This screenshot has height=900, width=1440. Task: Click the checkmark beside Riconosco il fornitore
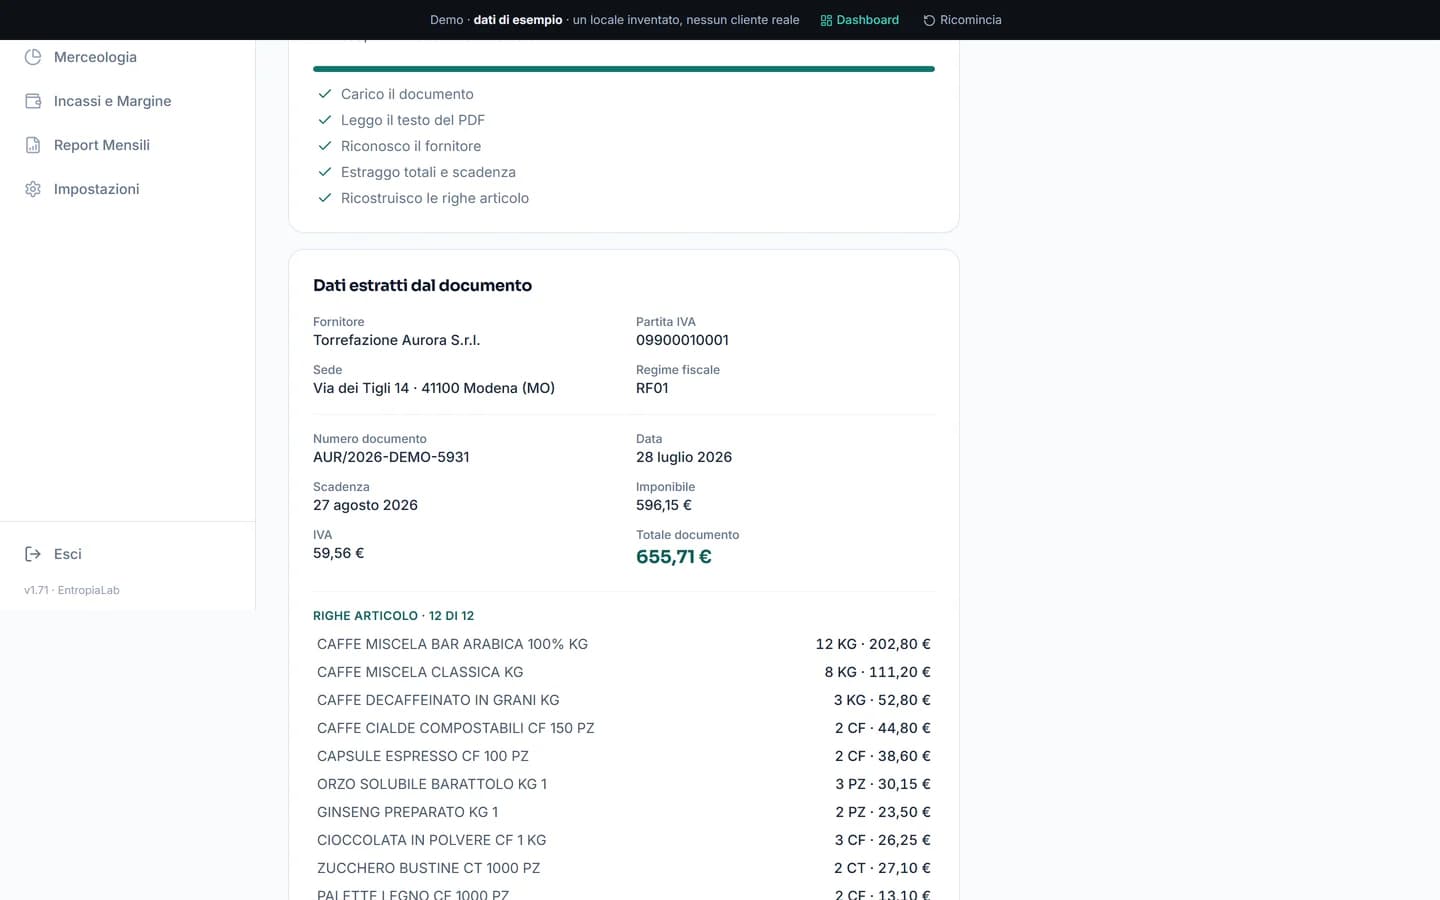pyautogui.click(x=325, y=146)
